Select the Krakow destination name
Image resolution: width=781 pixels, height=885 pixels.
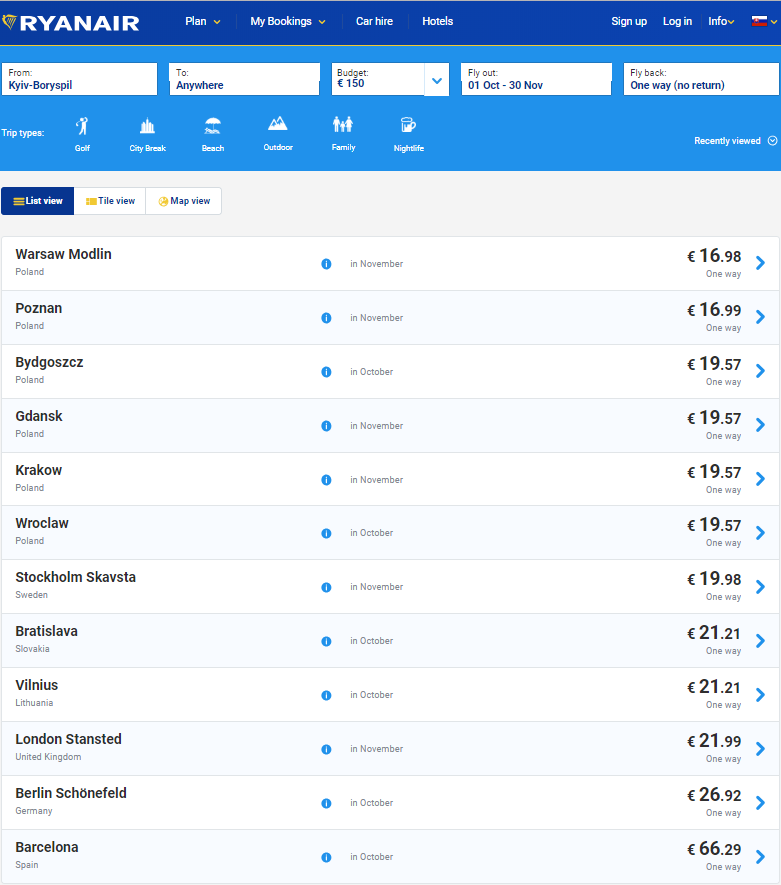38,470
